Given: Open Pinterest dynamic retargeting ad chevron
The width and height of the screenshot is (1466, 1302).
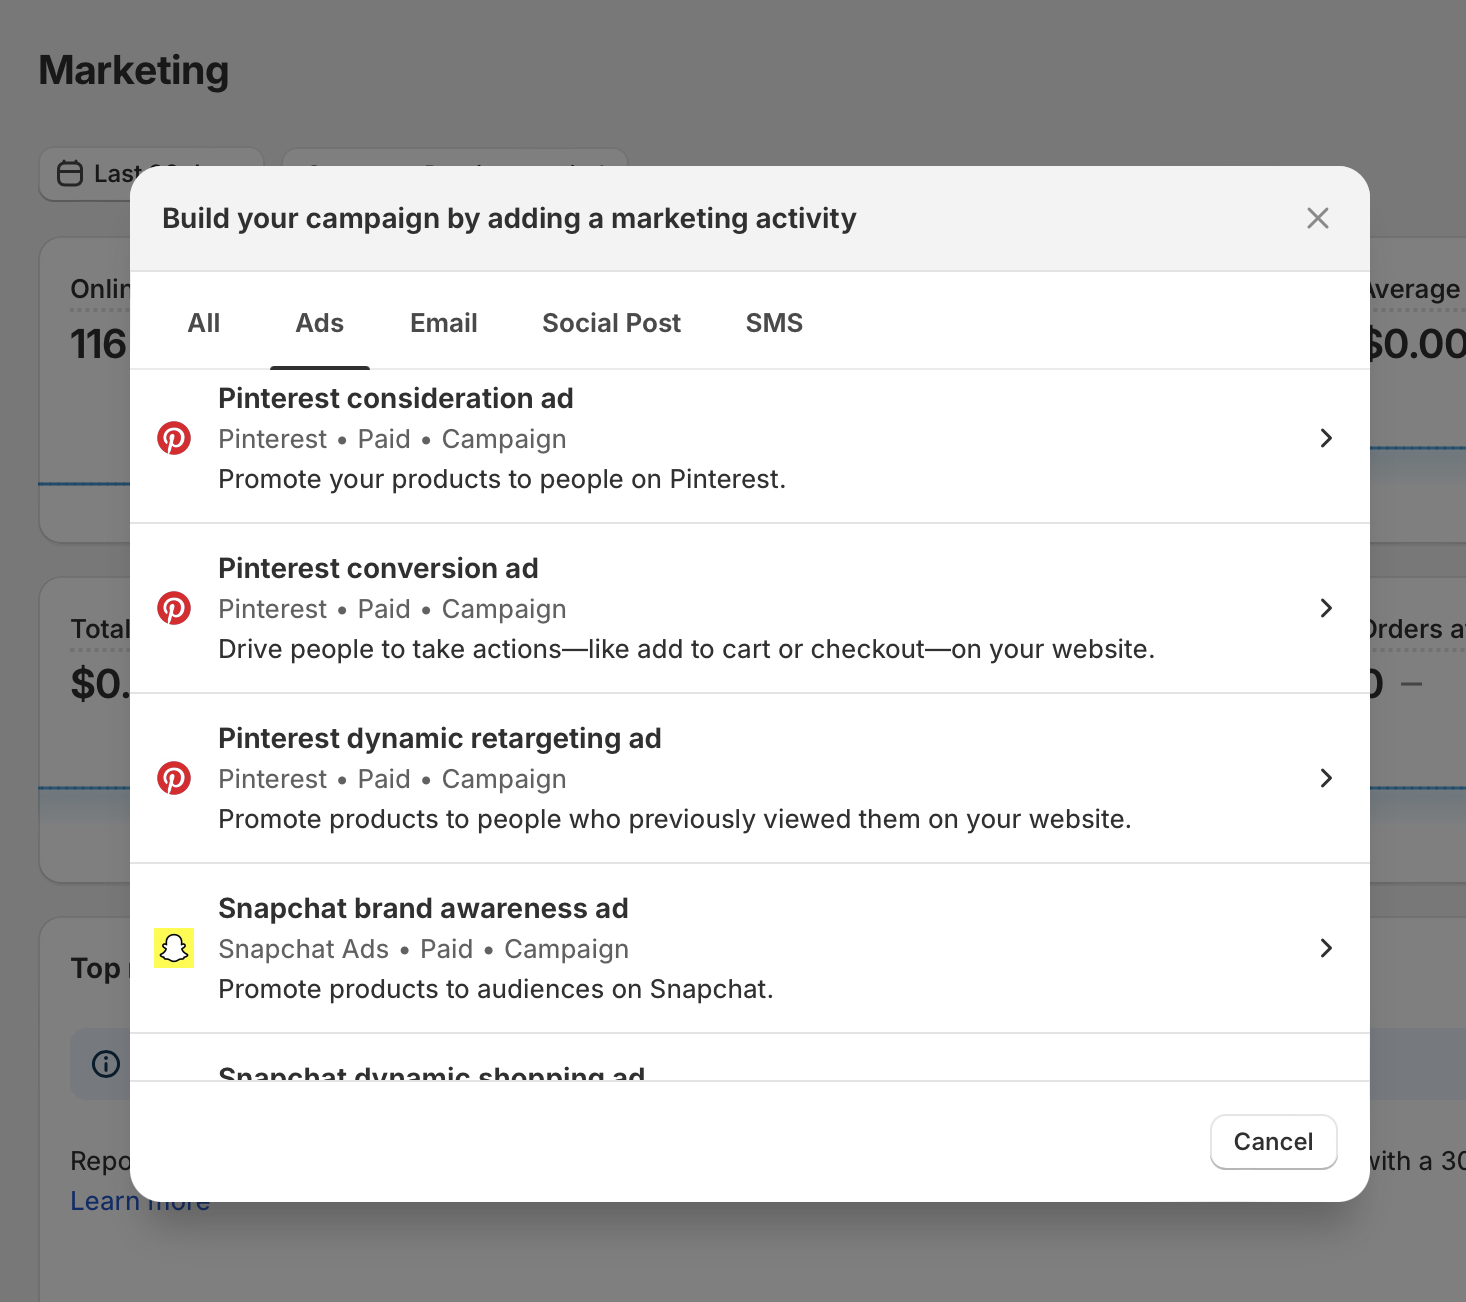Looking at the screenshot, I should (x=1326, y=778).
